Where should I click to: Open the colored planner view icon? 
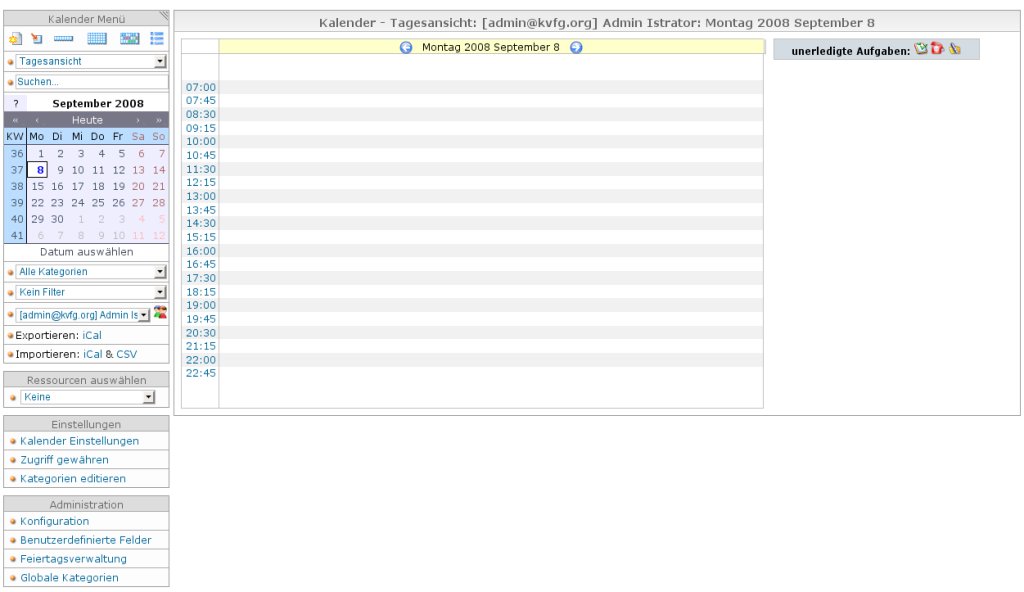129,39
